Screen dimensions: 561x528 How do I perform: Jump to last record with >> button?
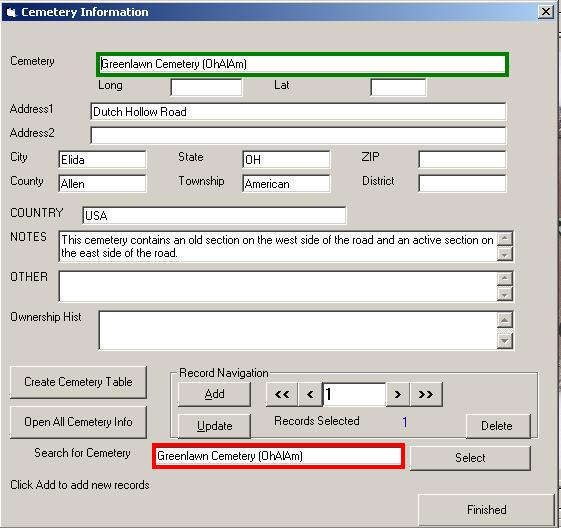(426, 394)
